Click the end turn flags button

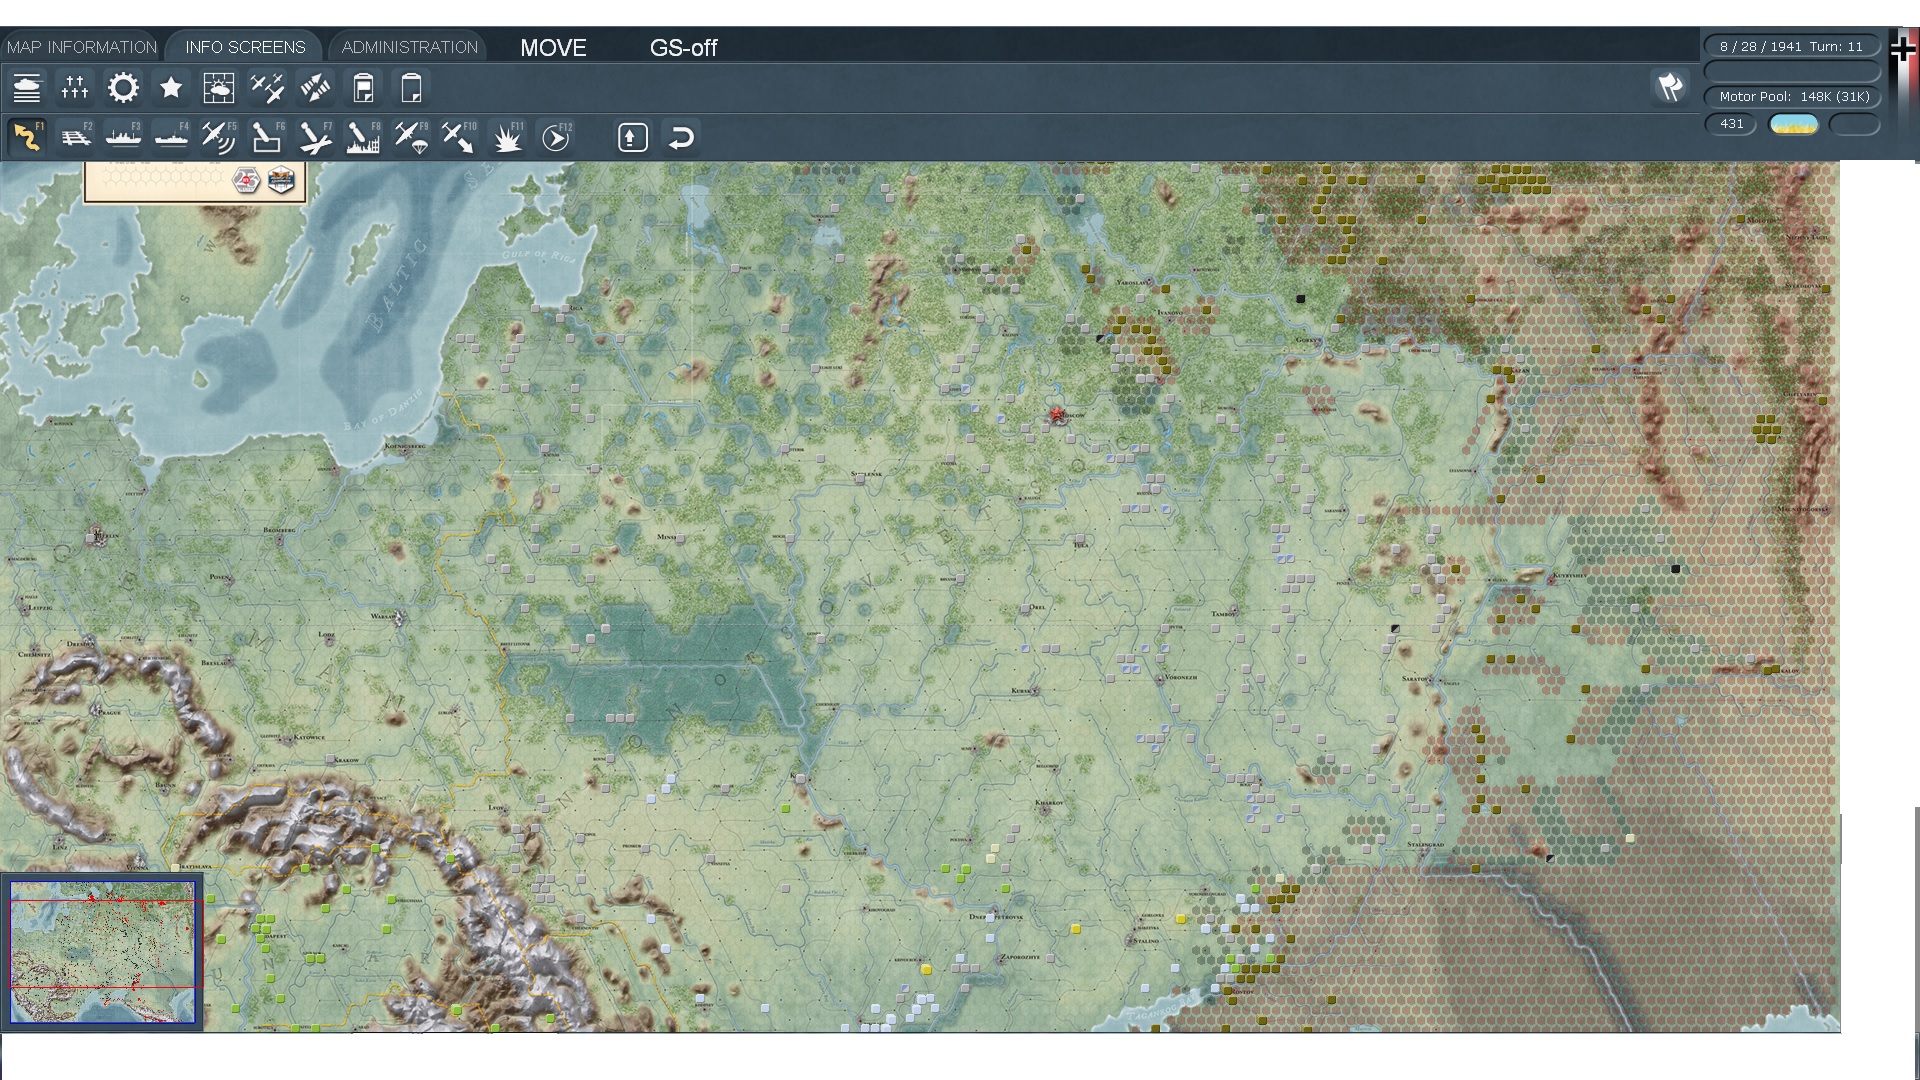1670,87
